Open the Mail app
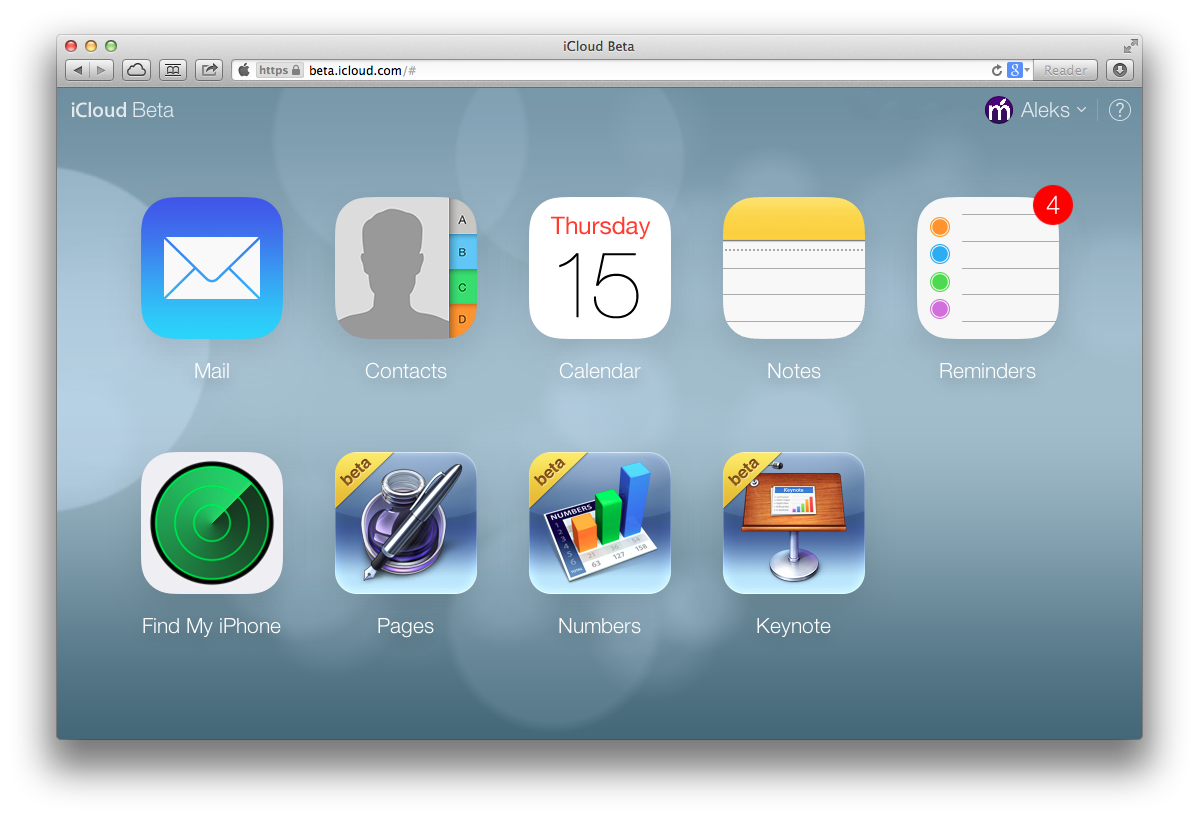 click(x=211, y=268)
